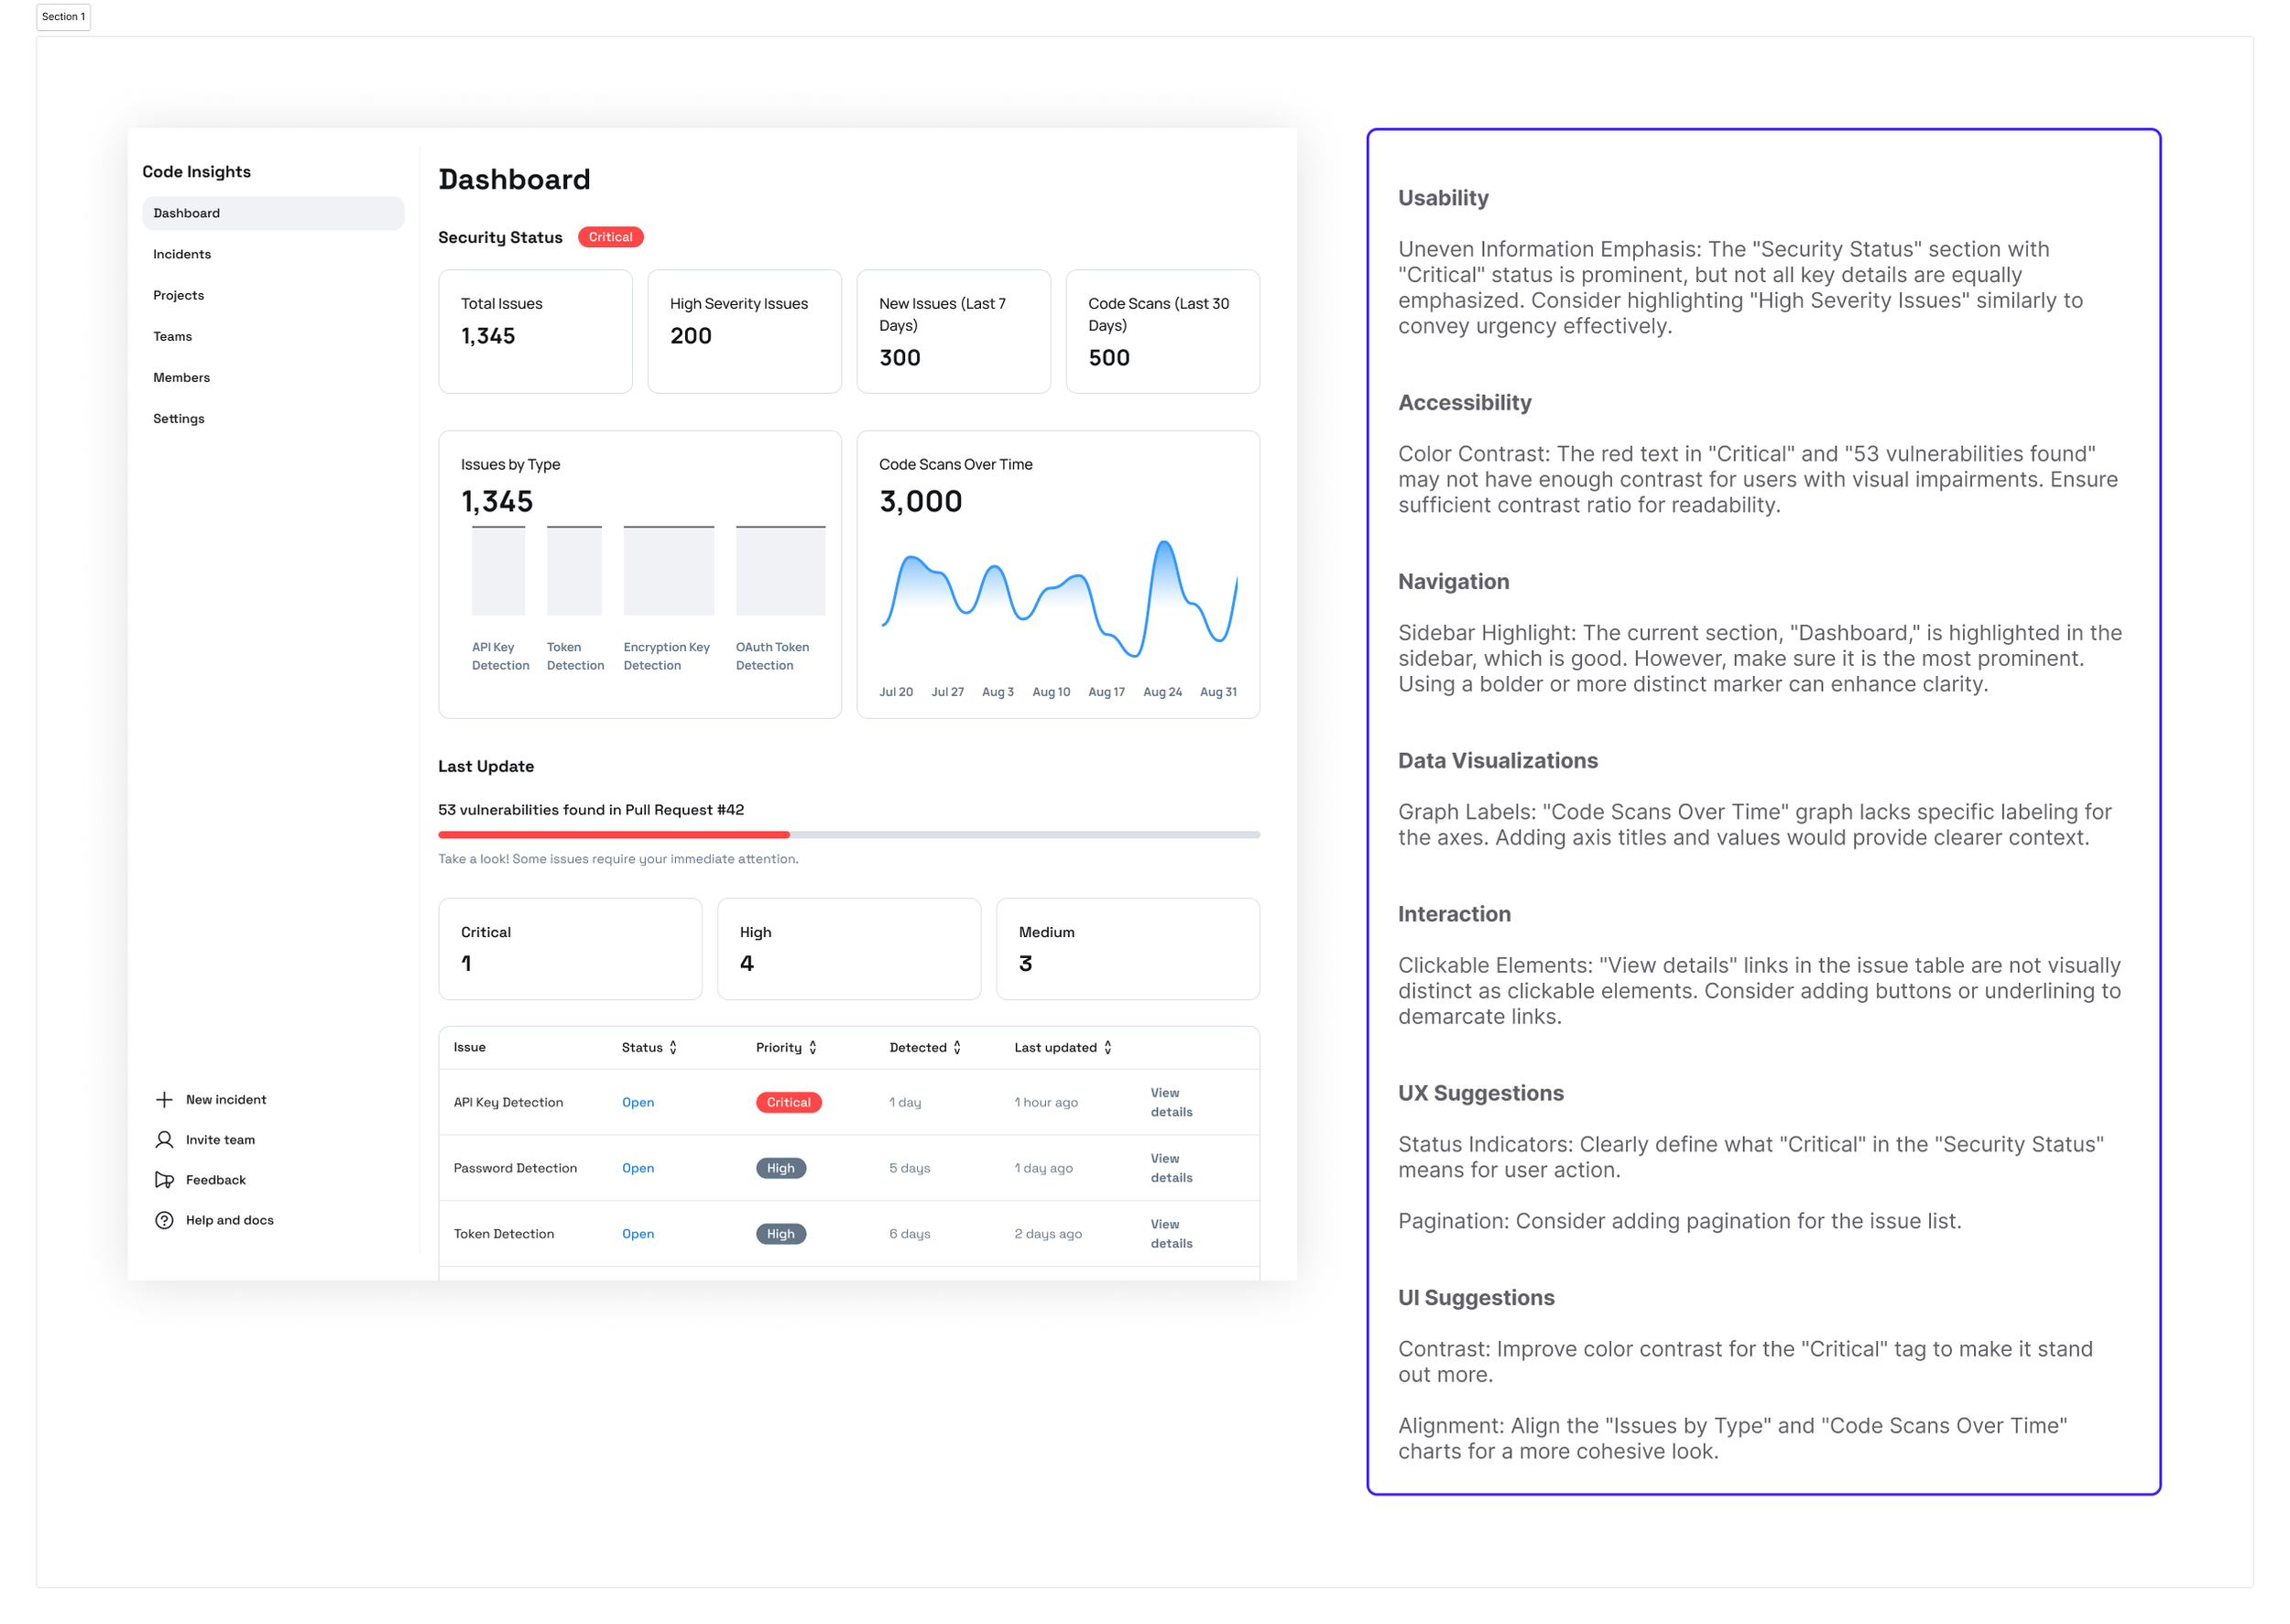Viewport: 2290px width, 1624px height.
Task: Click the Help and docs question icon
Action: pos(165,1220)
